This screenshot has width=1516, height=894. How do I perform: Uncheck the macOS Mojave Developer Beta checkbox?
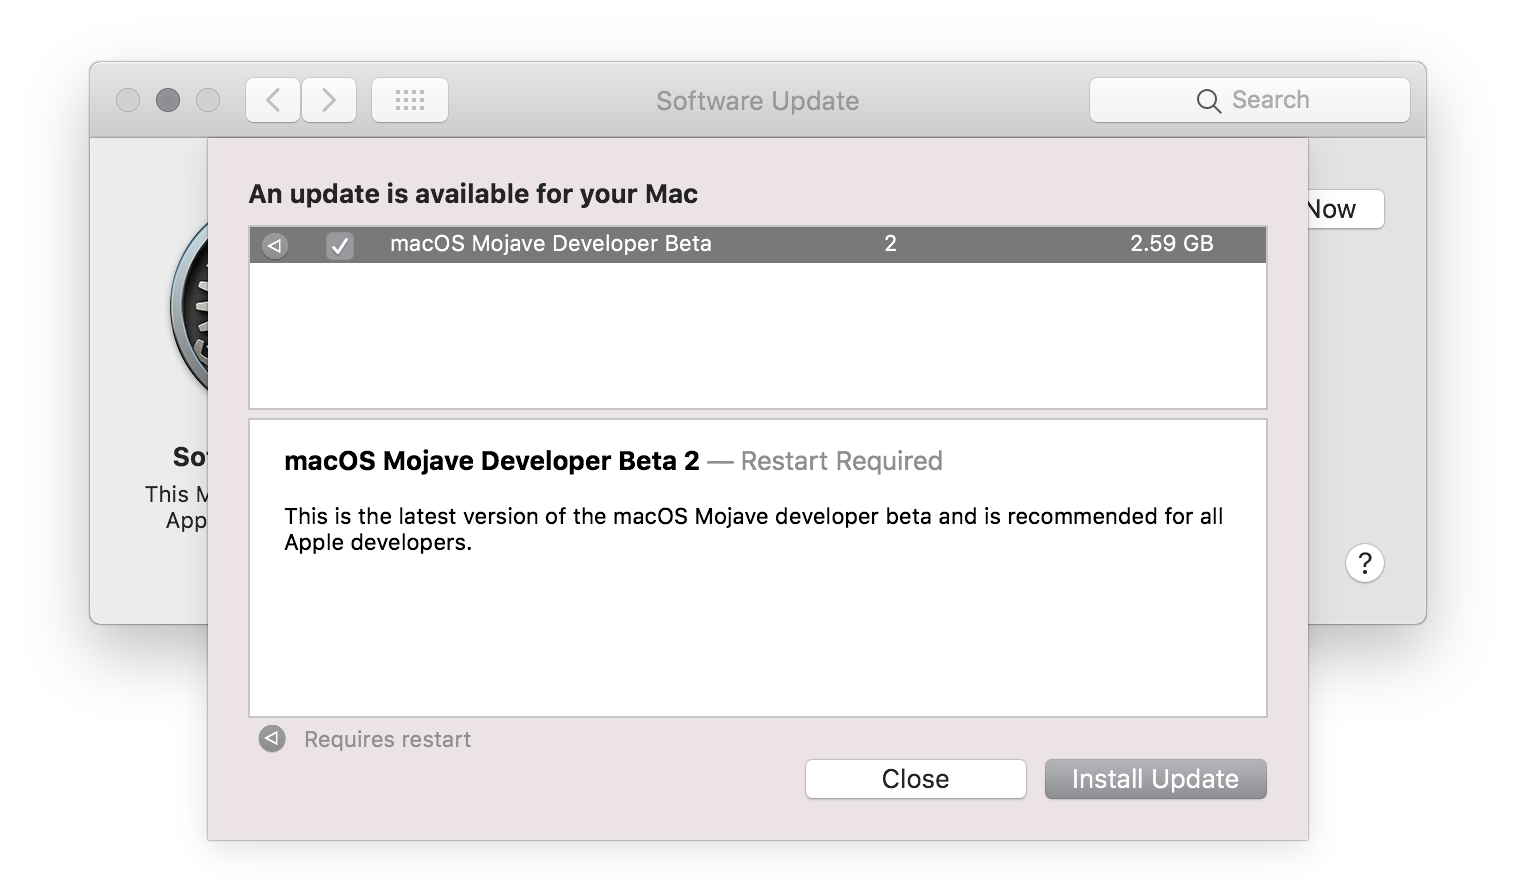click(x=340, y=245)
